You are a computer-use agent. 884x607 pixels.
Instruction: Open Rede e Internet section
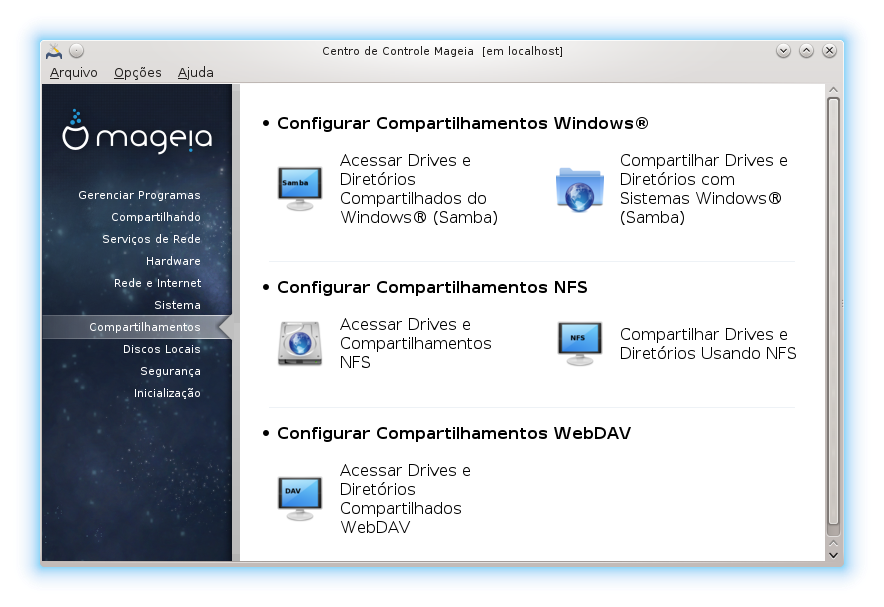(x=157, y=283)
